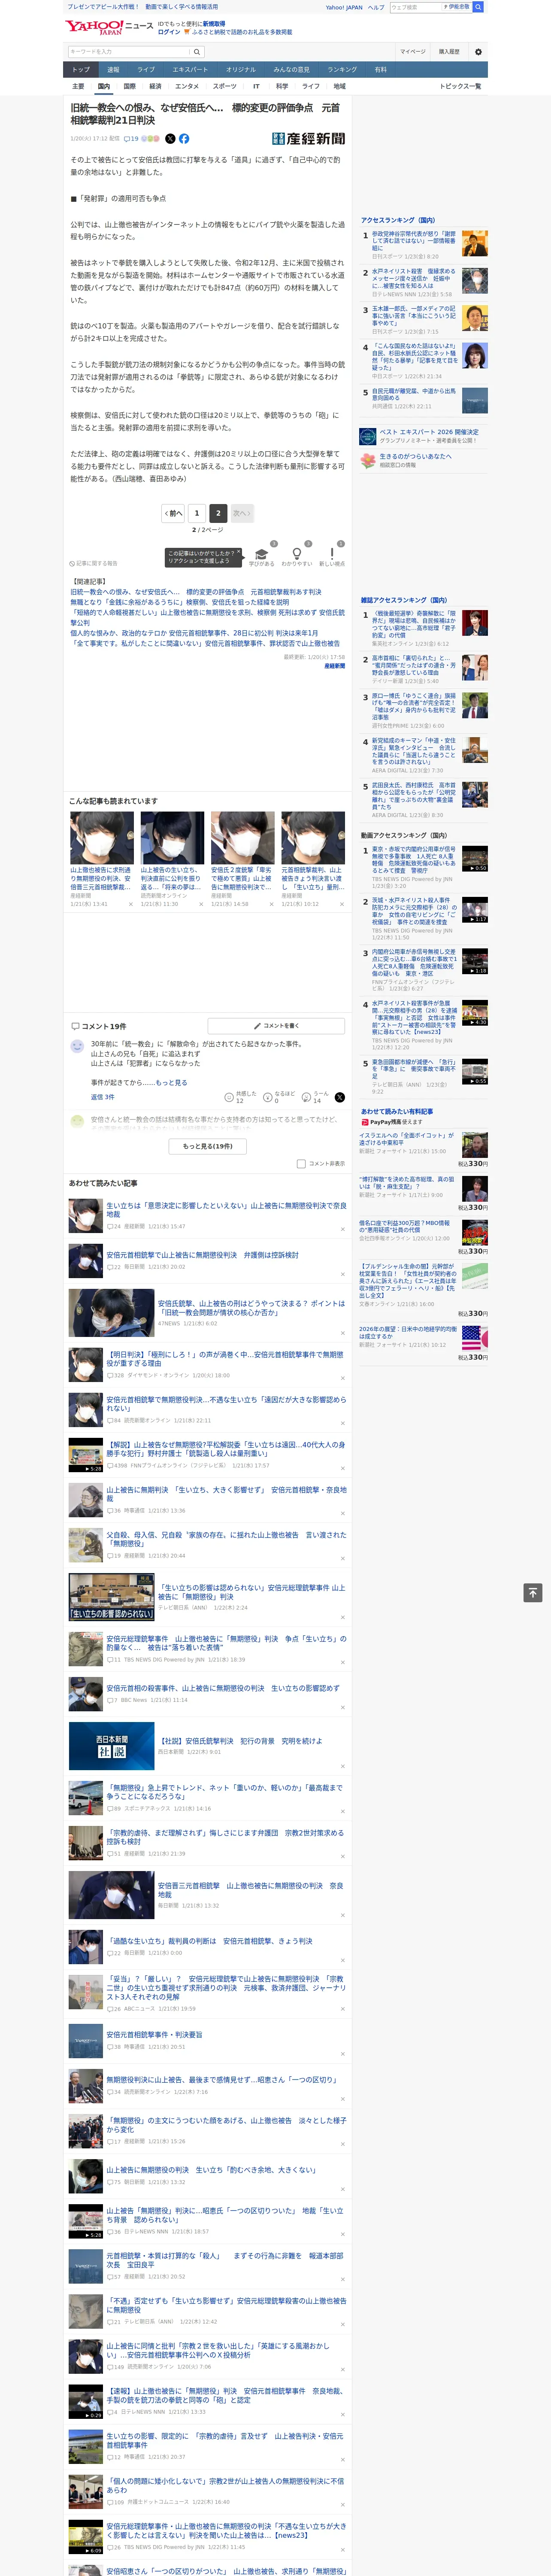Go to previous page 前へ
The image size is (551, 2576).
point(173,513)
